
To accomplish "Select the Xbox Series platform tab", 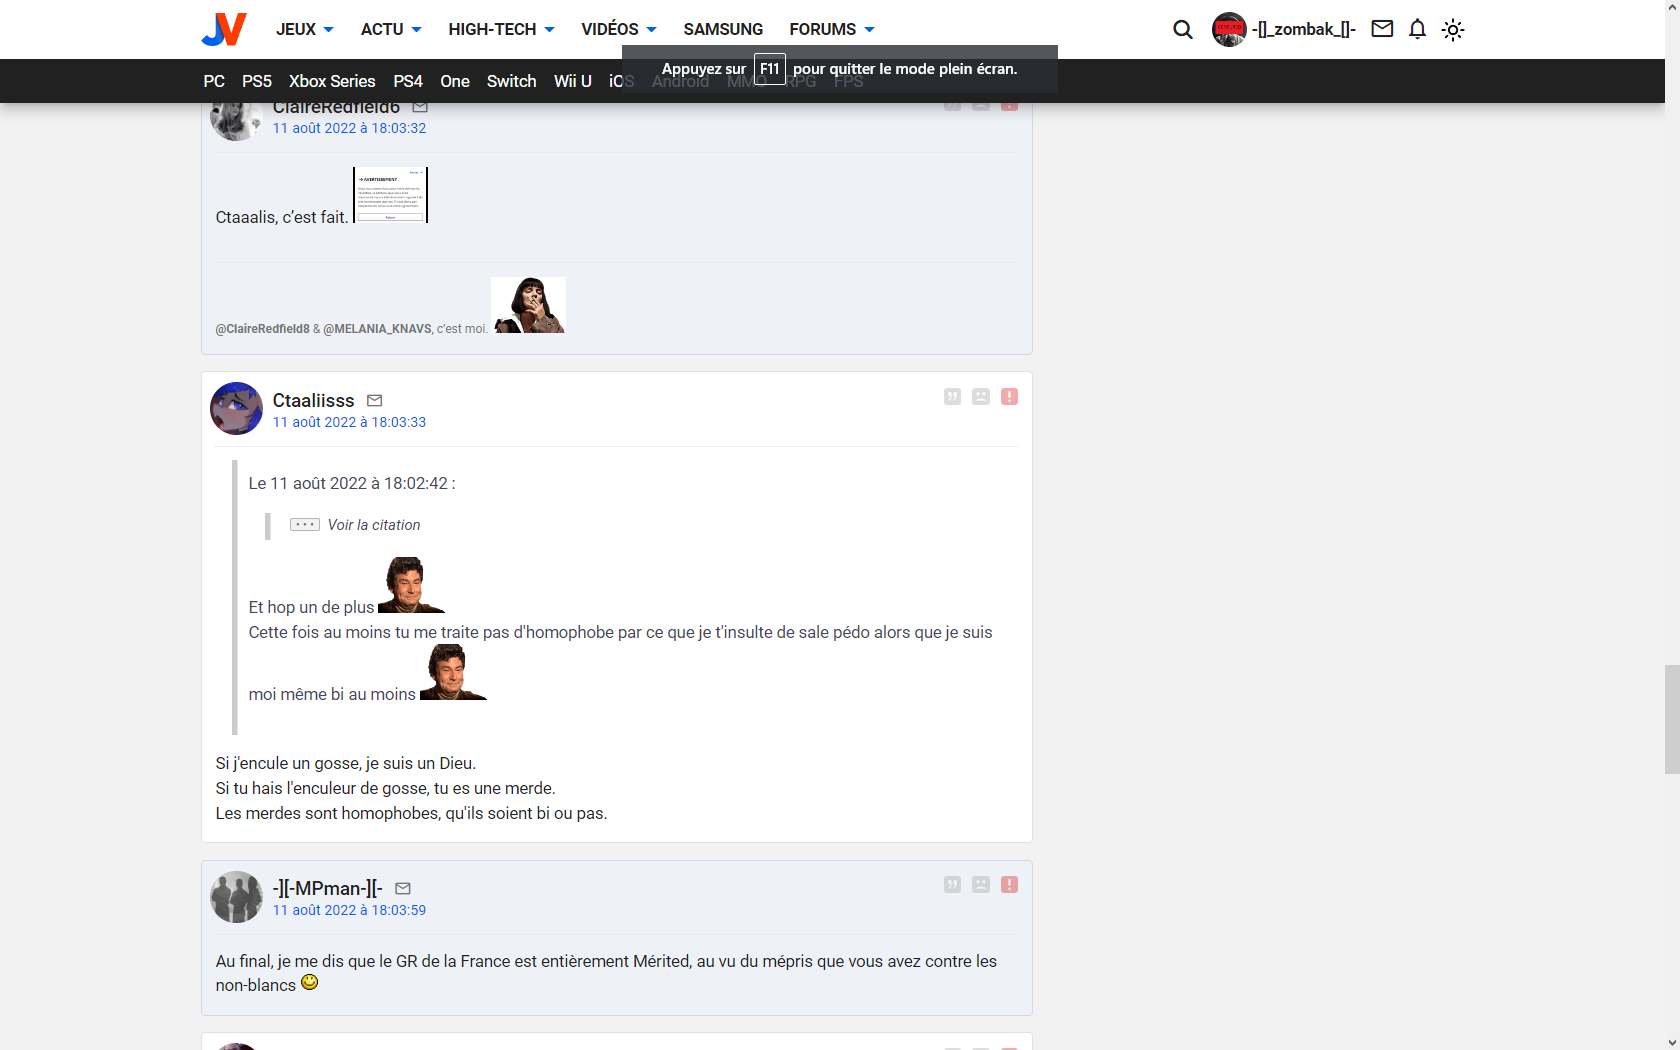I will pyautogui.click(x=332, y=81).
